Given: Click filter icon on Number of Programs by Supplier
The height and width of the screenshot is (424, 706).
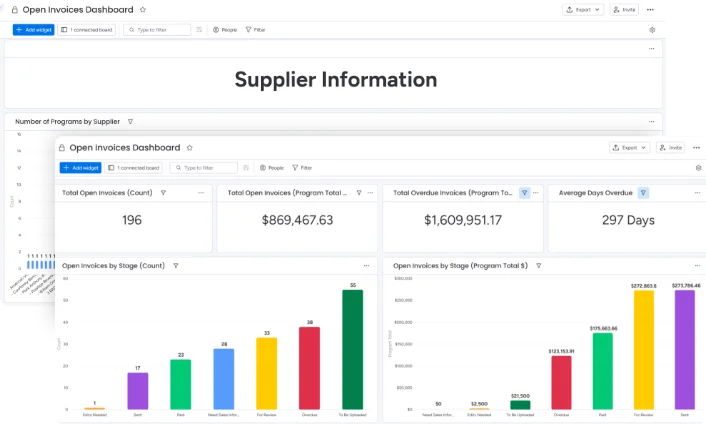Looking at the screenshot, I should (x=130, y=122).
